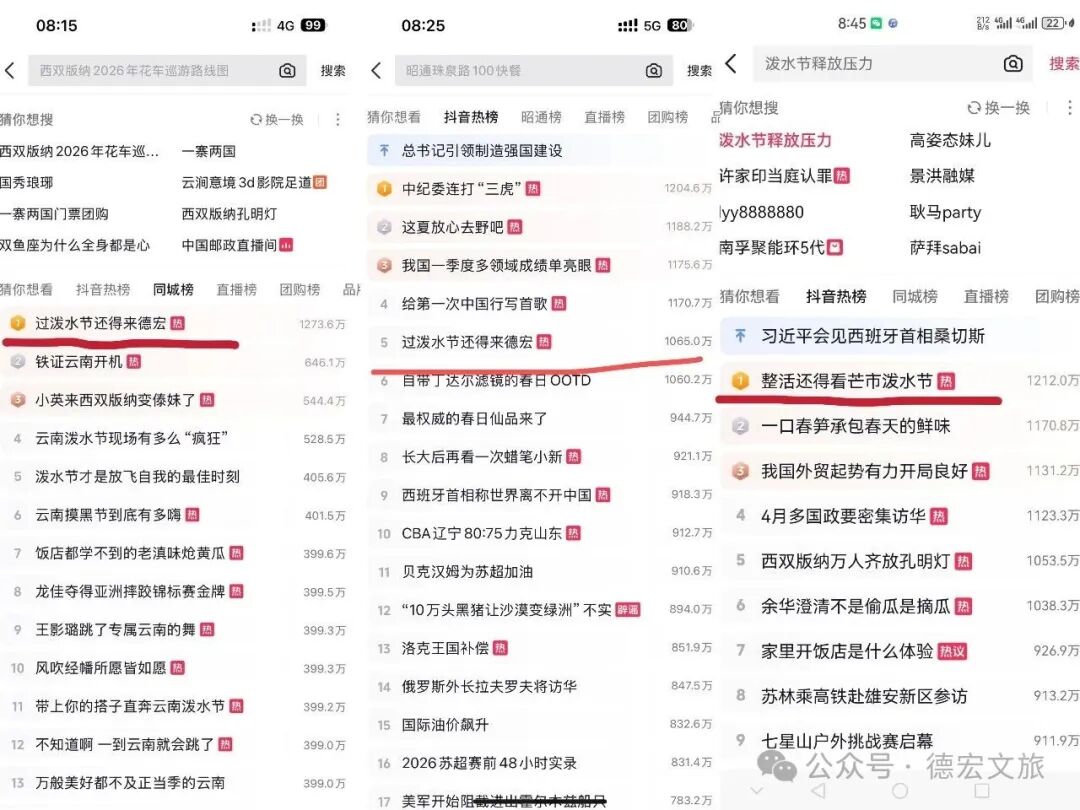Image resolution: width=1080 pixels, height=810 pixels.
Task: Open CBA辽宁80:75力克山东 entry
Action: (541, 533)
